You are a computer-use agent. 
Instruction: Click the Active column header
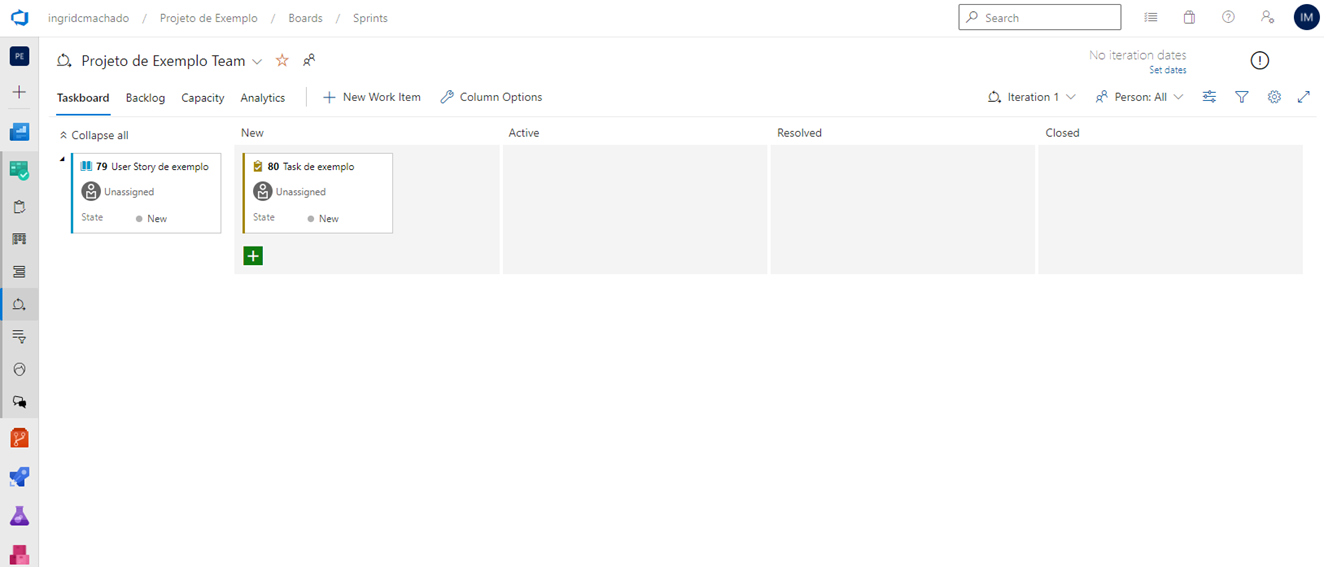click(524, 133)
